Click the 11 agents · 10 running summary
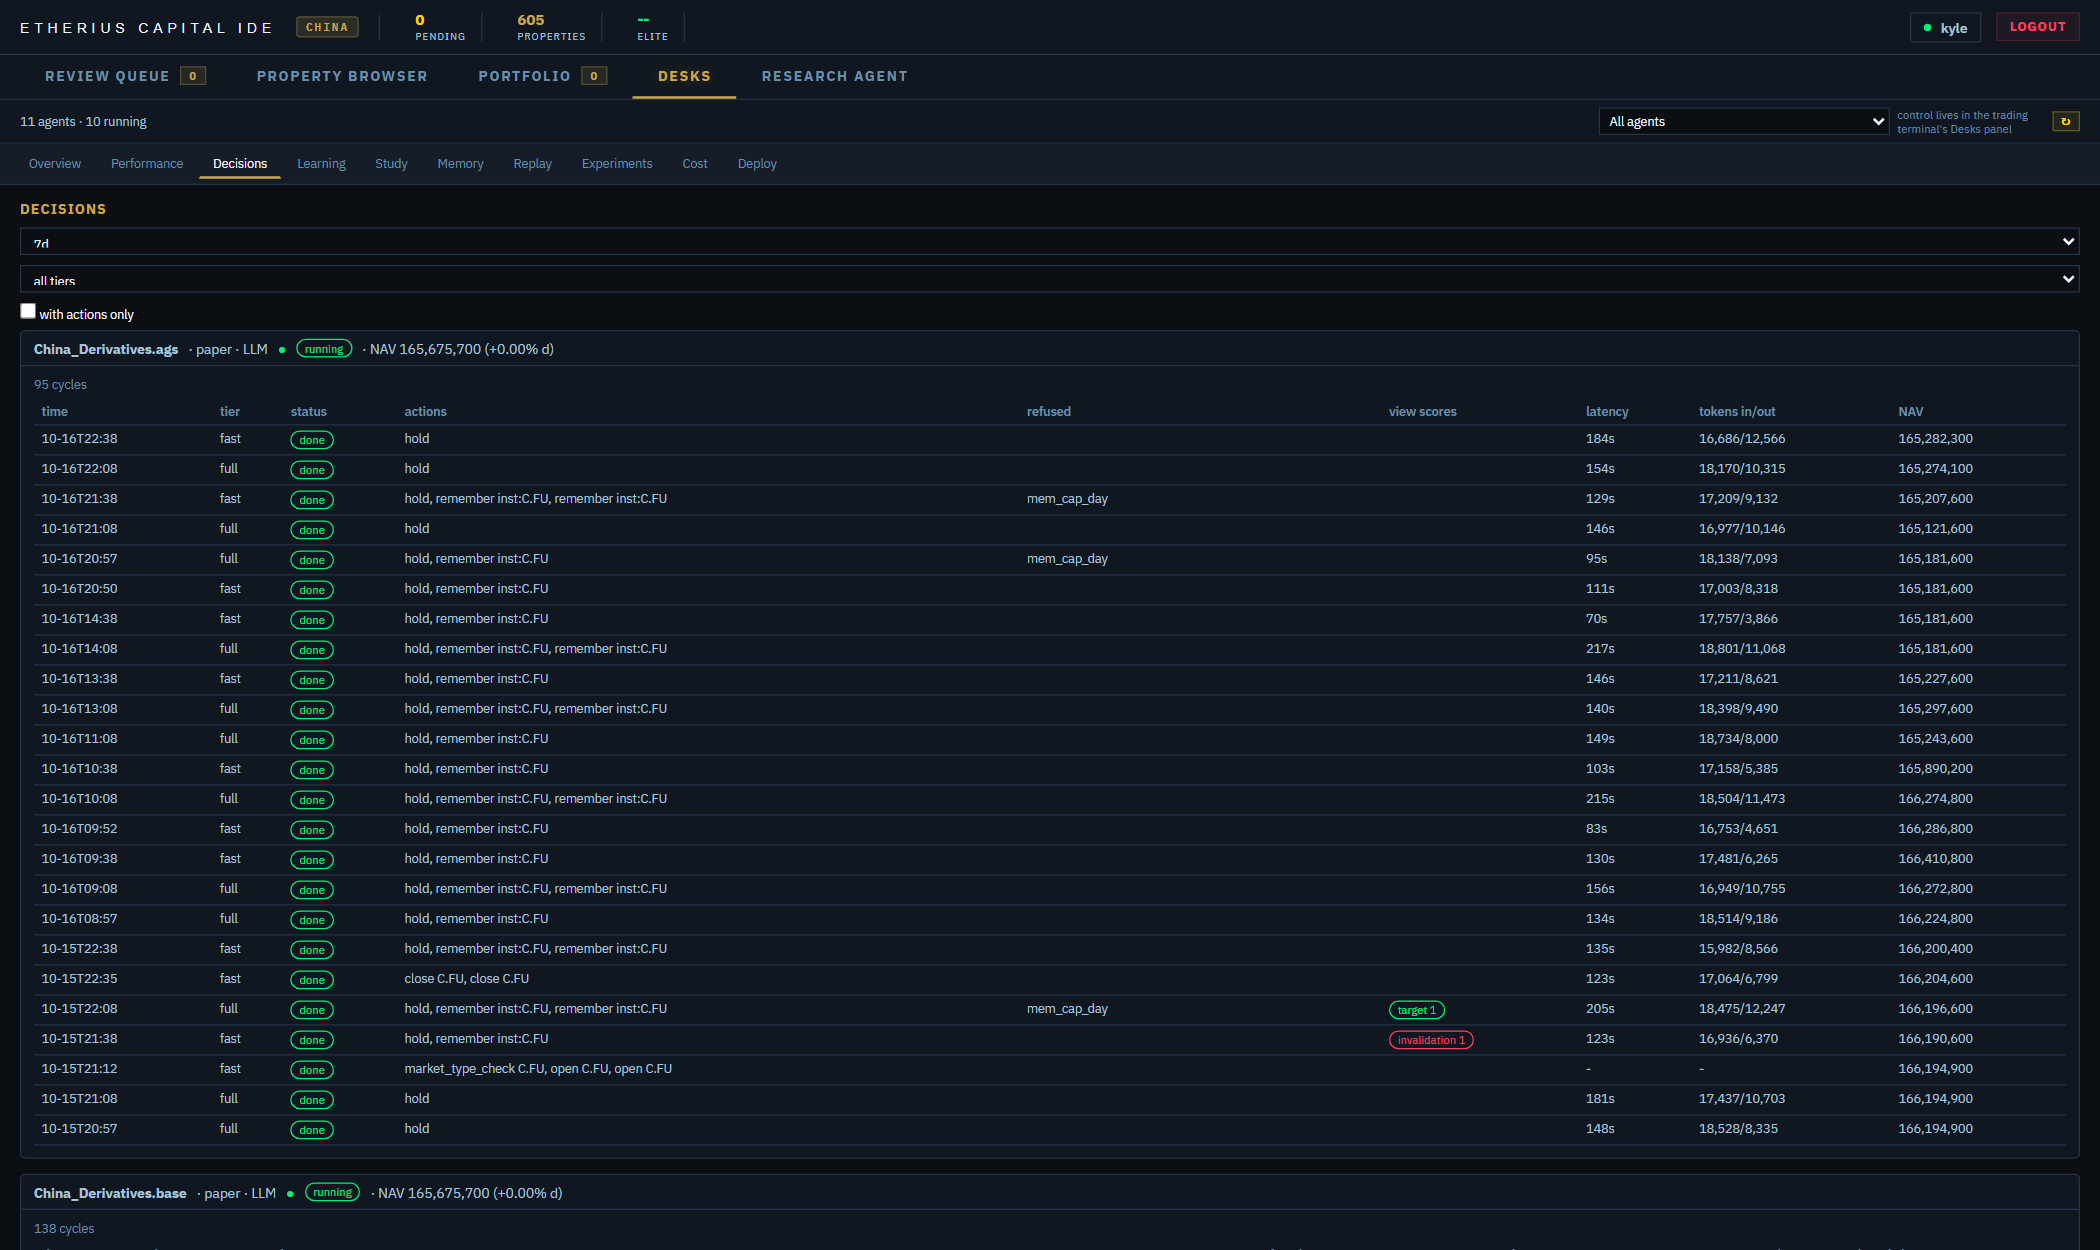Viewport: 2100px width, 1250px height. click(x=83, y=122)
